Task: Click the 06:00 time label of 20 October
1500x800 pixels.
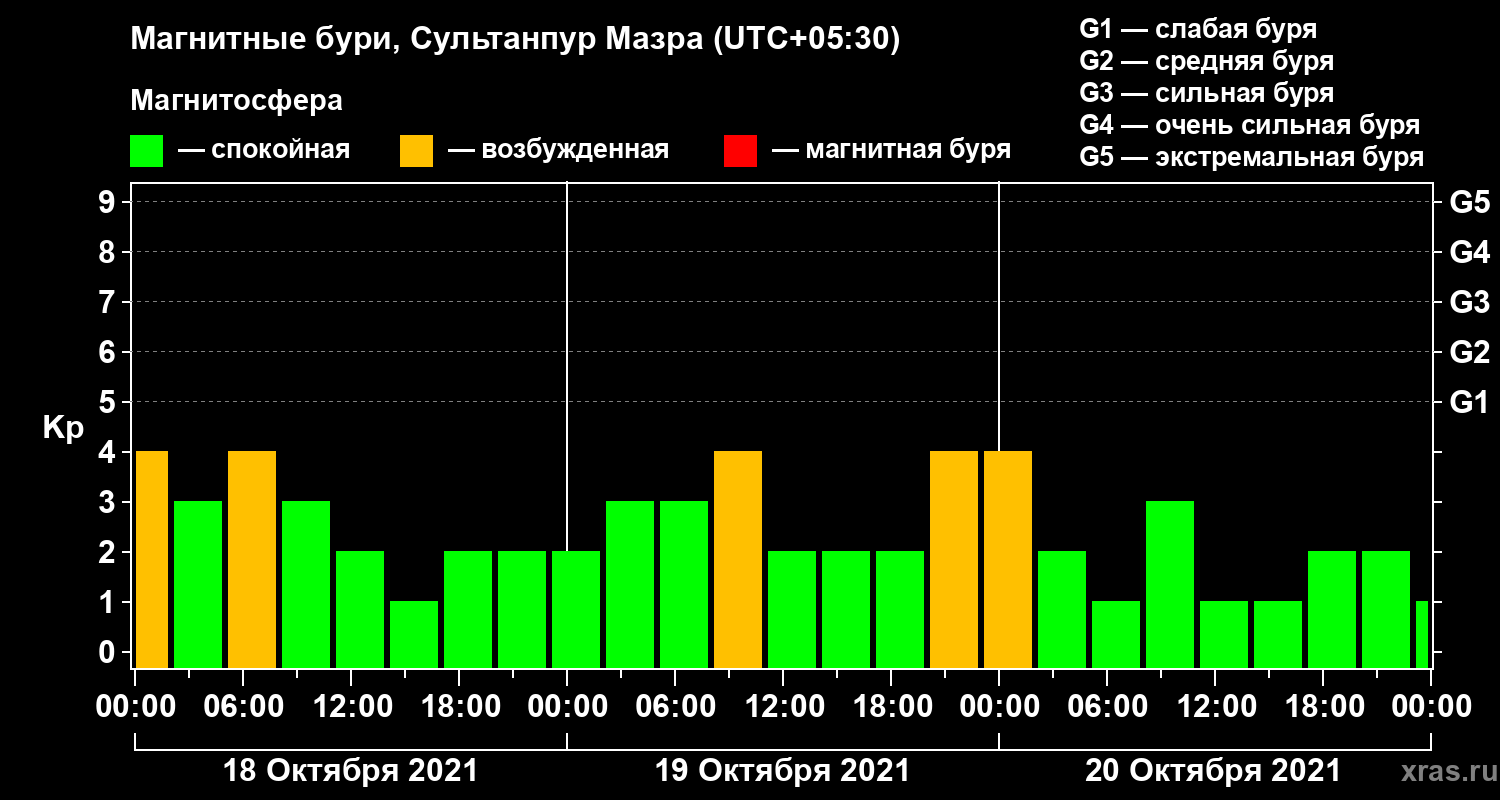Action: coord(1106,706)
